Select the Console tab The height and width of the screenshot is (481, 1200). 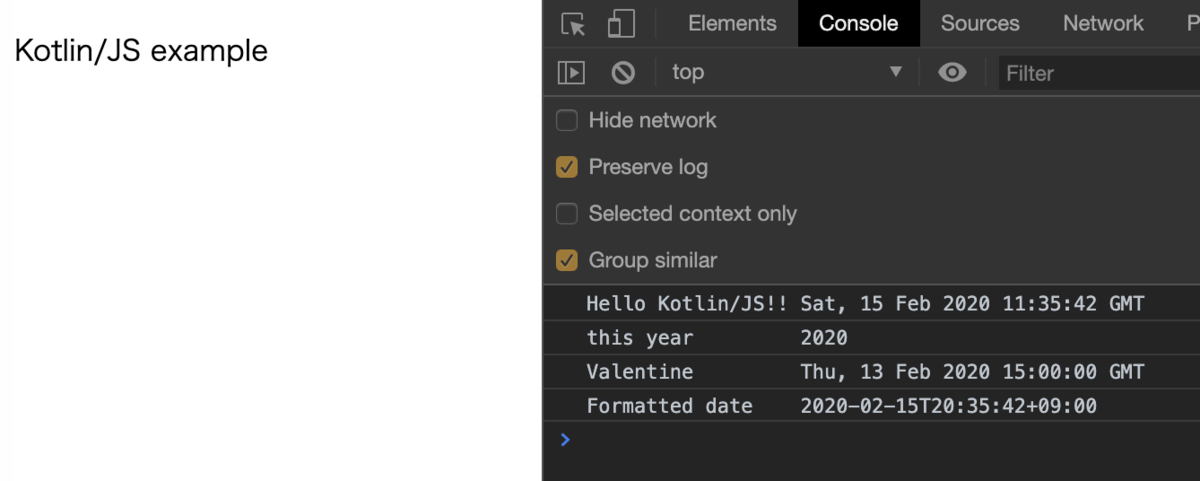pos(858,24)
